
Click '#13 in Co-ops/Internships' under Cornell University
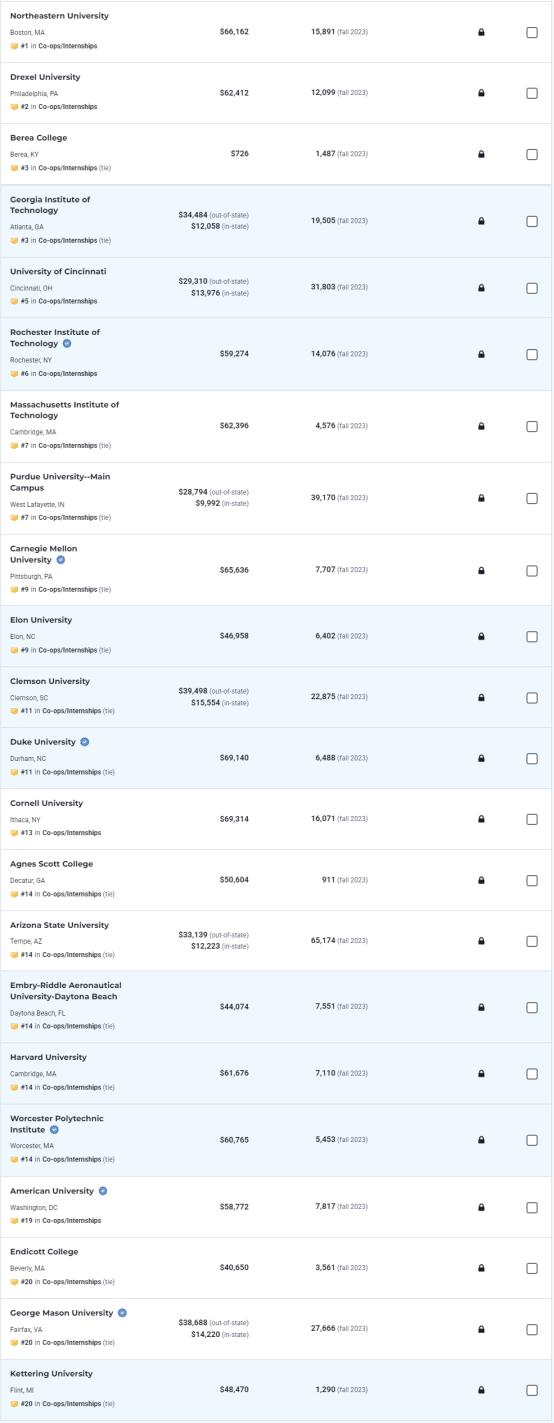pyautogui.click(x=61, y=833)
